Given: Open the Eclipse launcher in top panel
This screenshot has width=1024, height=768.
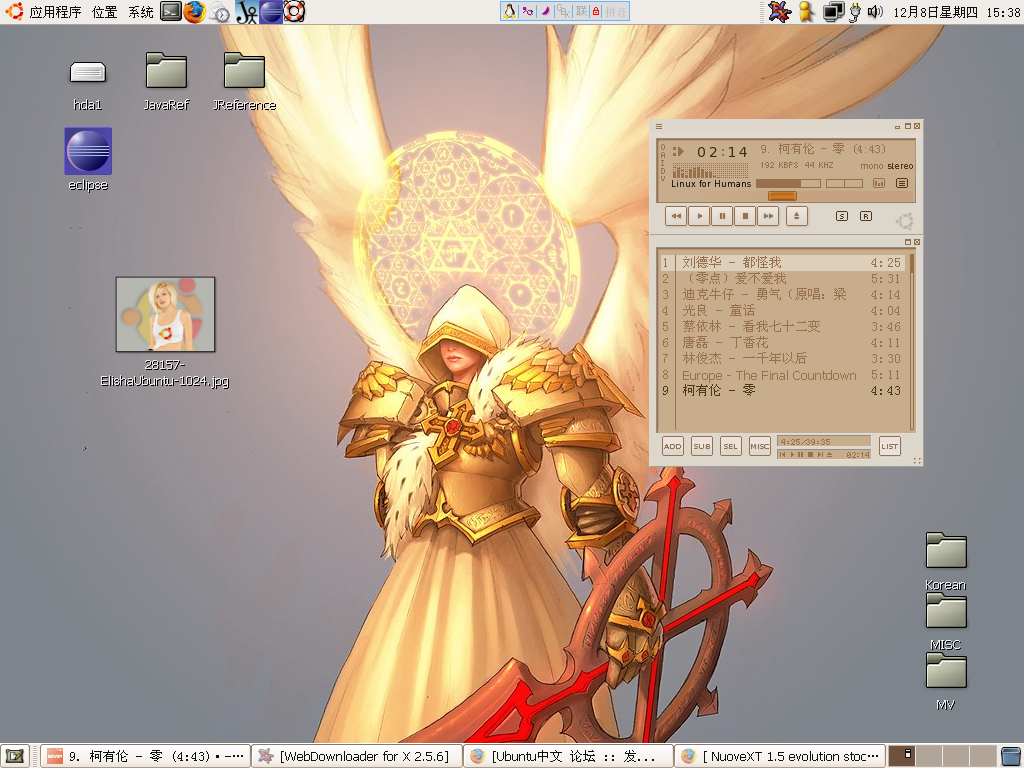Looking at the screenshot, I should pyautogui.click(x=271, y=12).
